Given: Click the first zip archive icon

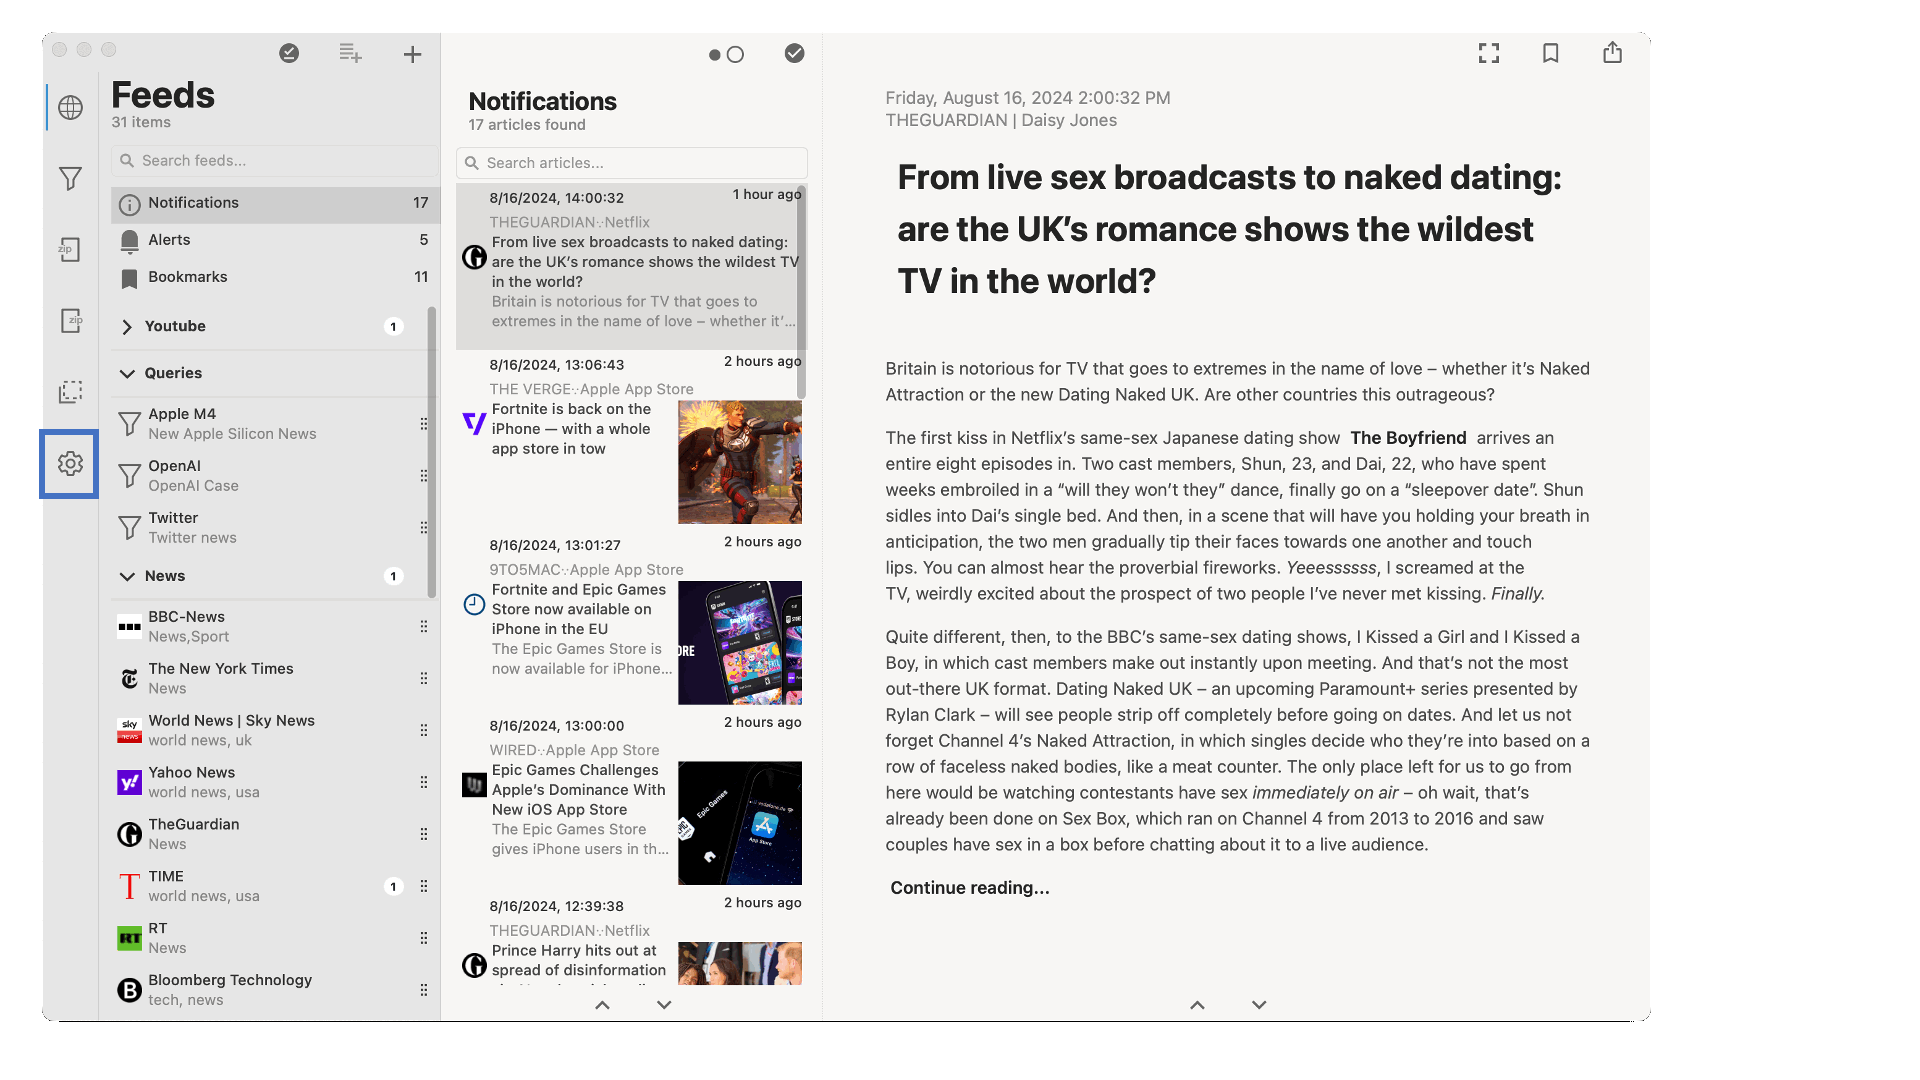Looking at the screenshot, I should coord(70,250).
